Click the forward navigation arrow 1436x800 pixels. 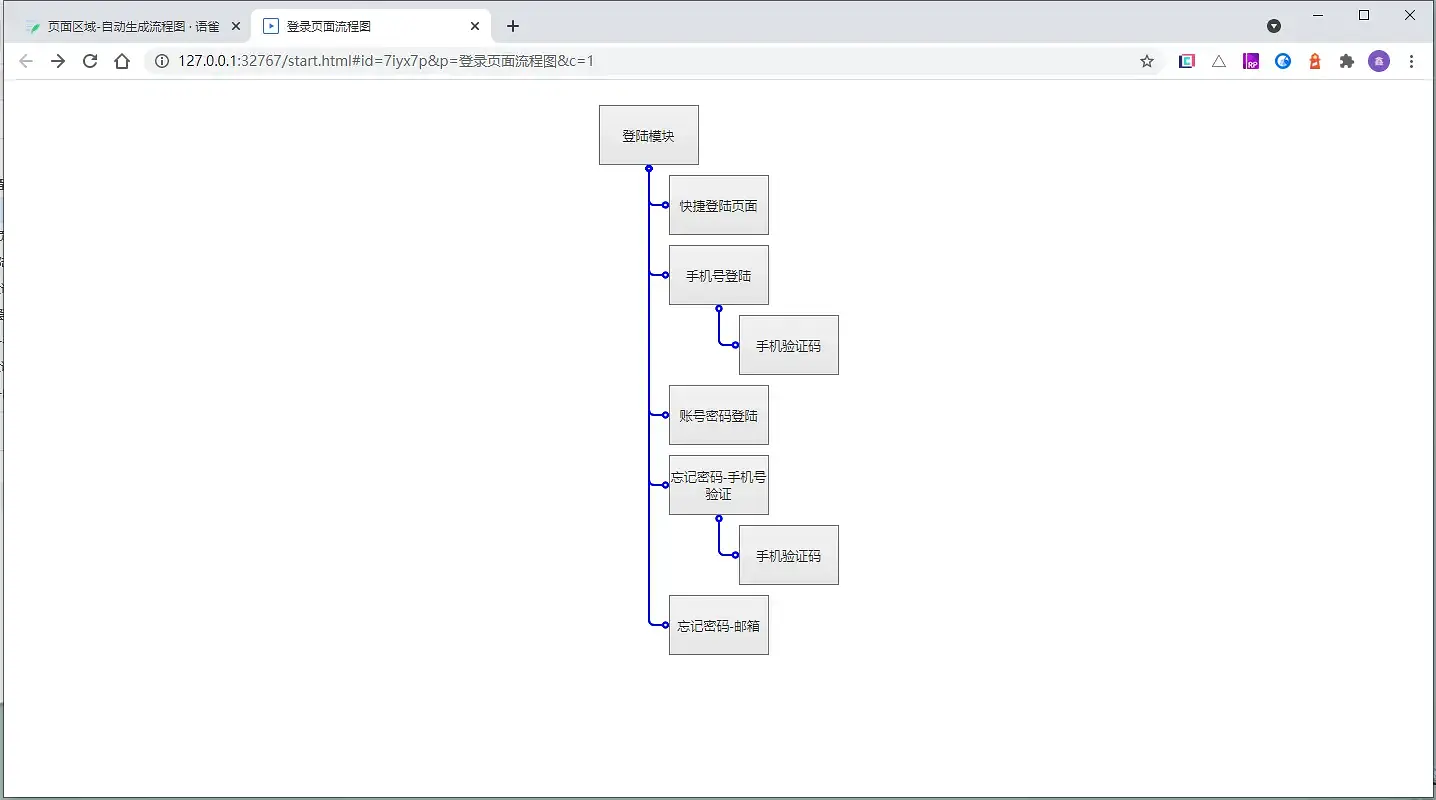58,61
